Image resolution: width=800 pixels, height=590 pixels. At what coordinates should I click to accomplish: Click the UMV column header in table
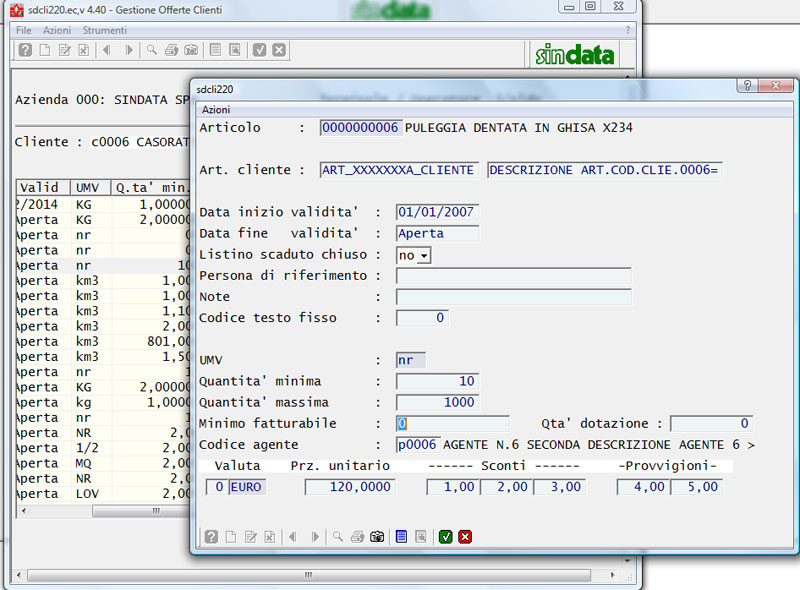(90, 187)
